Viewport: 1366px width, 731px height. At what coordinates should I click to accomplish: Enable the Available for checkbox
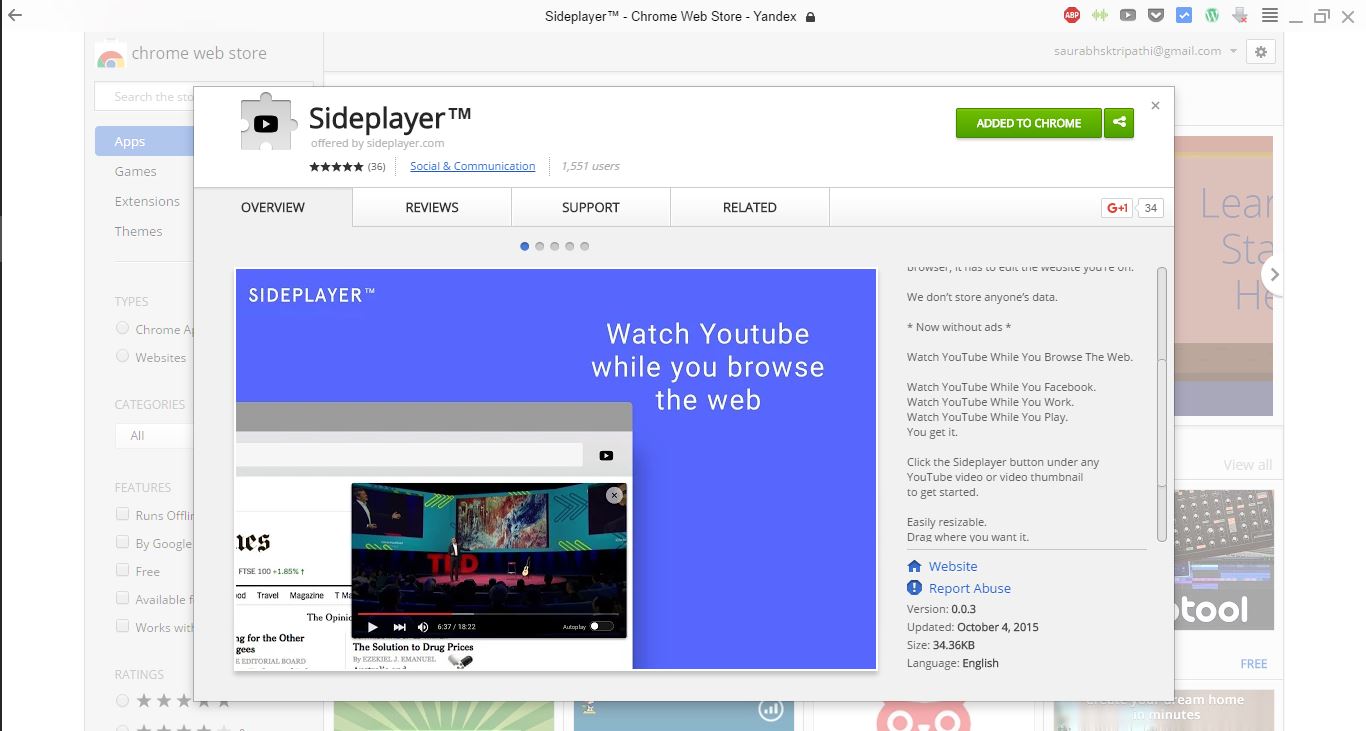point(122,598)
